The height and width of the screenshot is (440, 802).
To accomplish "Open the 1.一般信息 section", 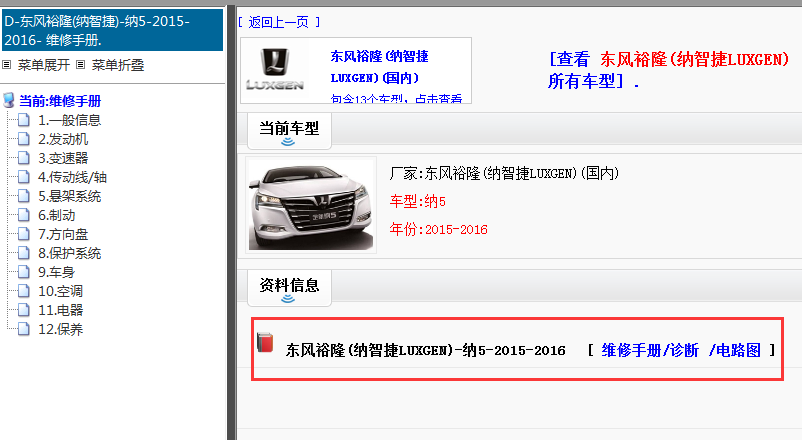I will click(x=69, y=120).
